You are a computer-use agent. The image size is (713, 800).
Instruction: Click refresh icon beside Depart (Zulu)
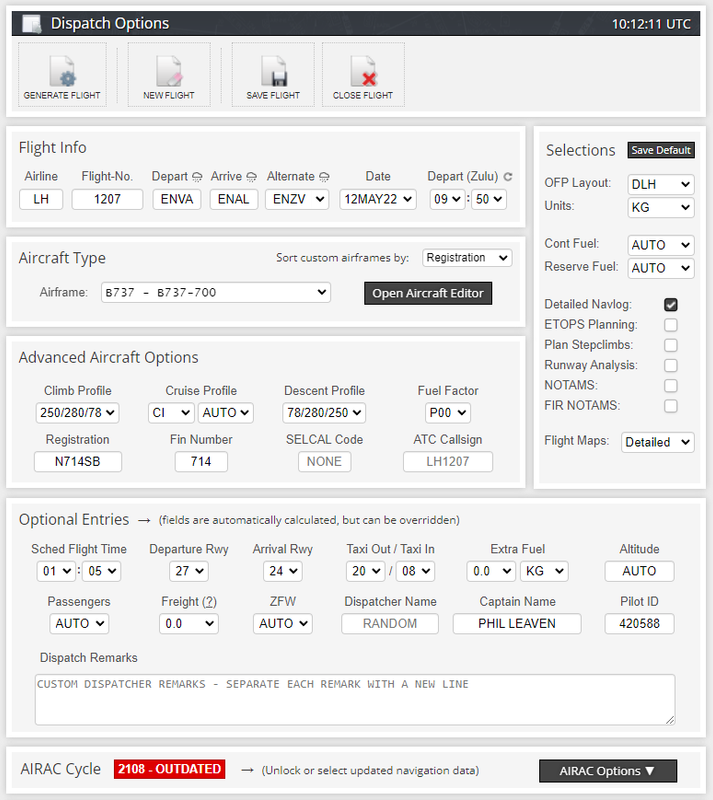coord(508,177)
